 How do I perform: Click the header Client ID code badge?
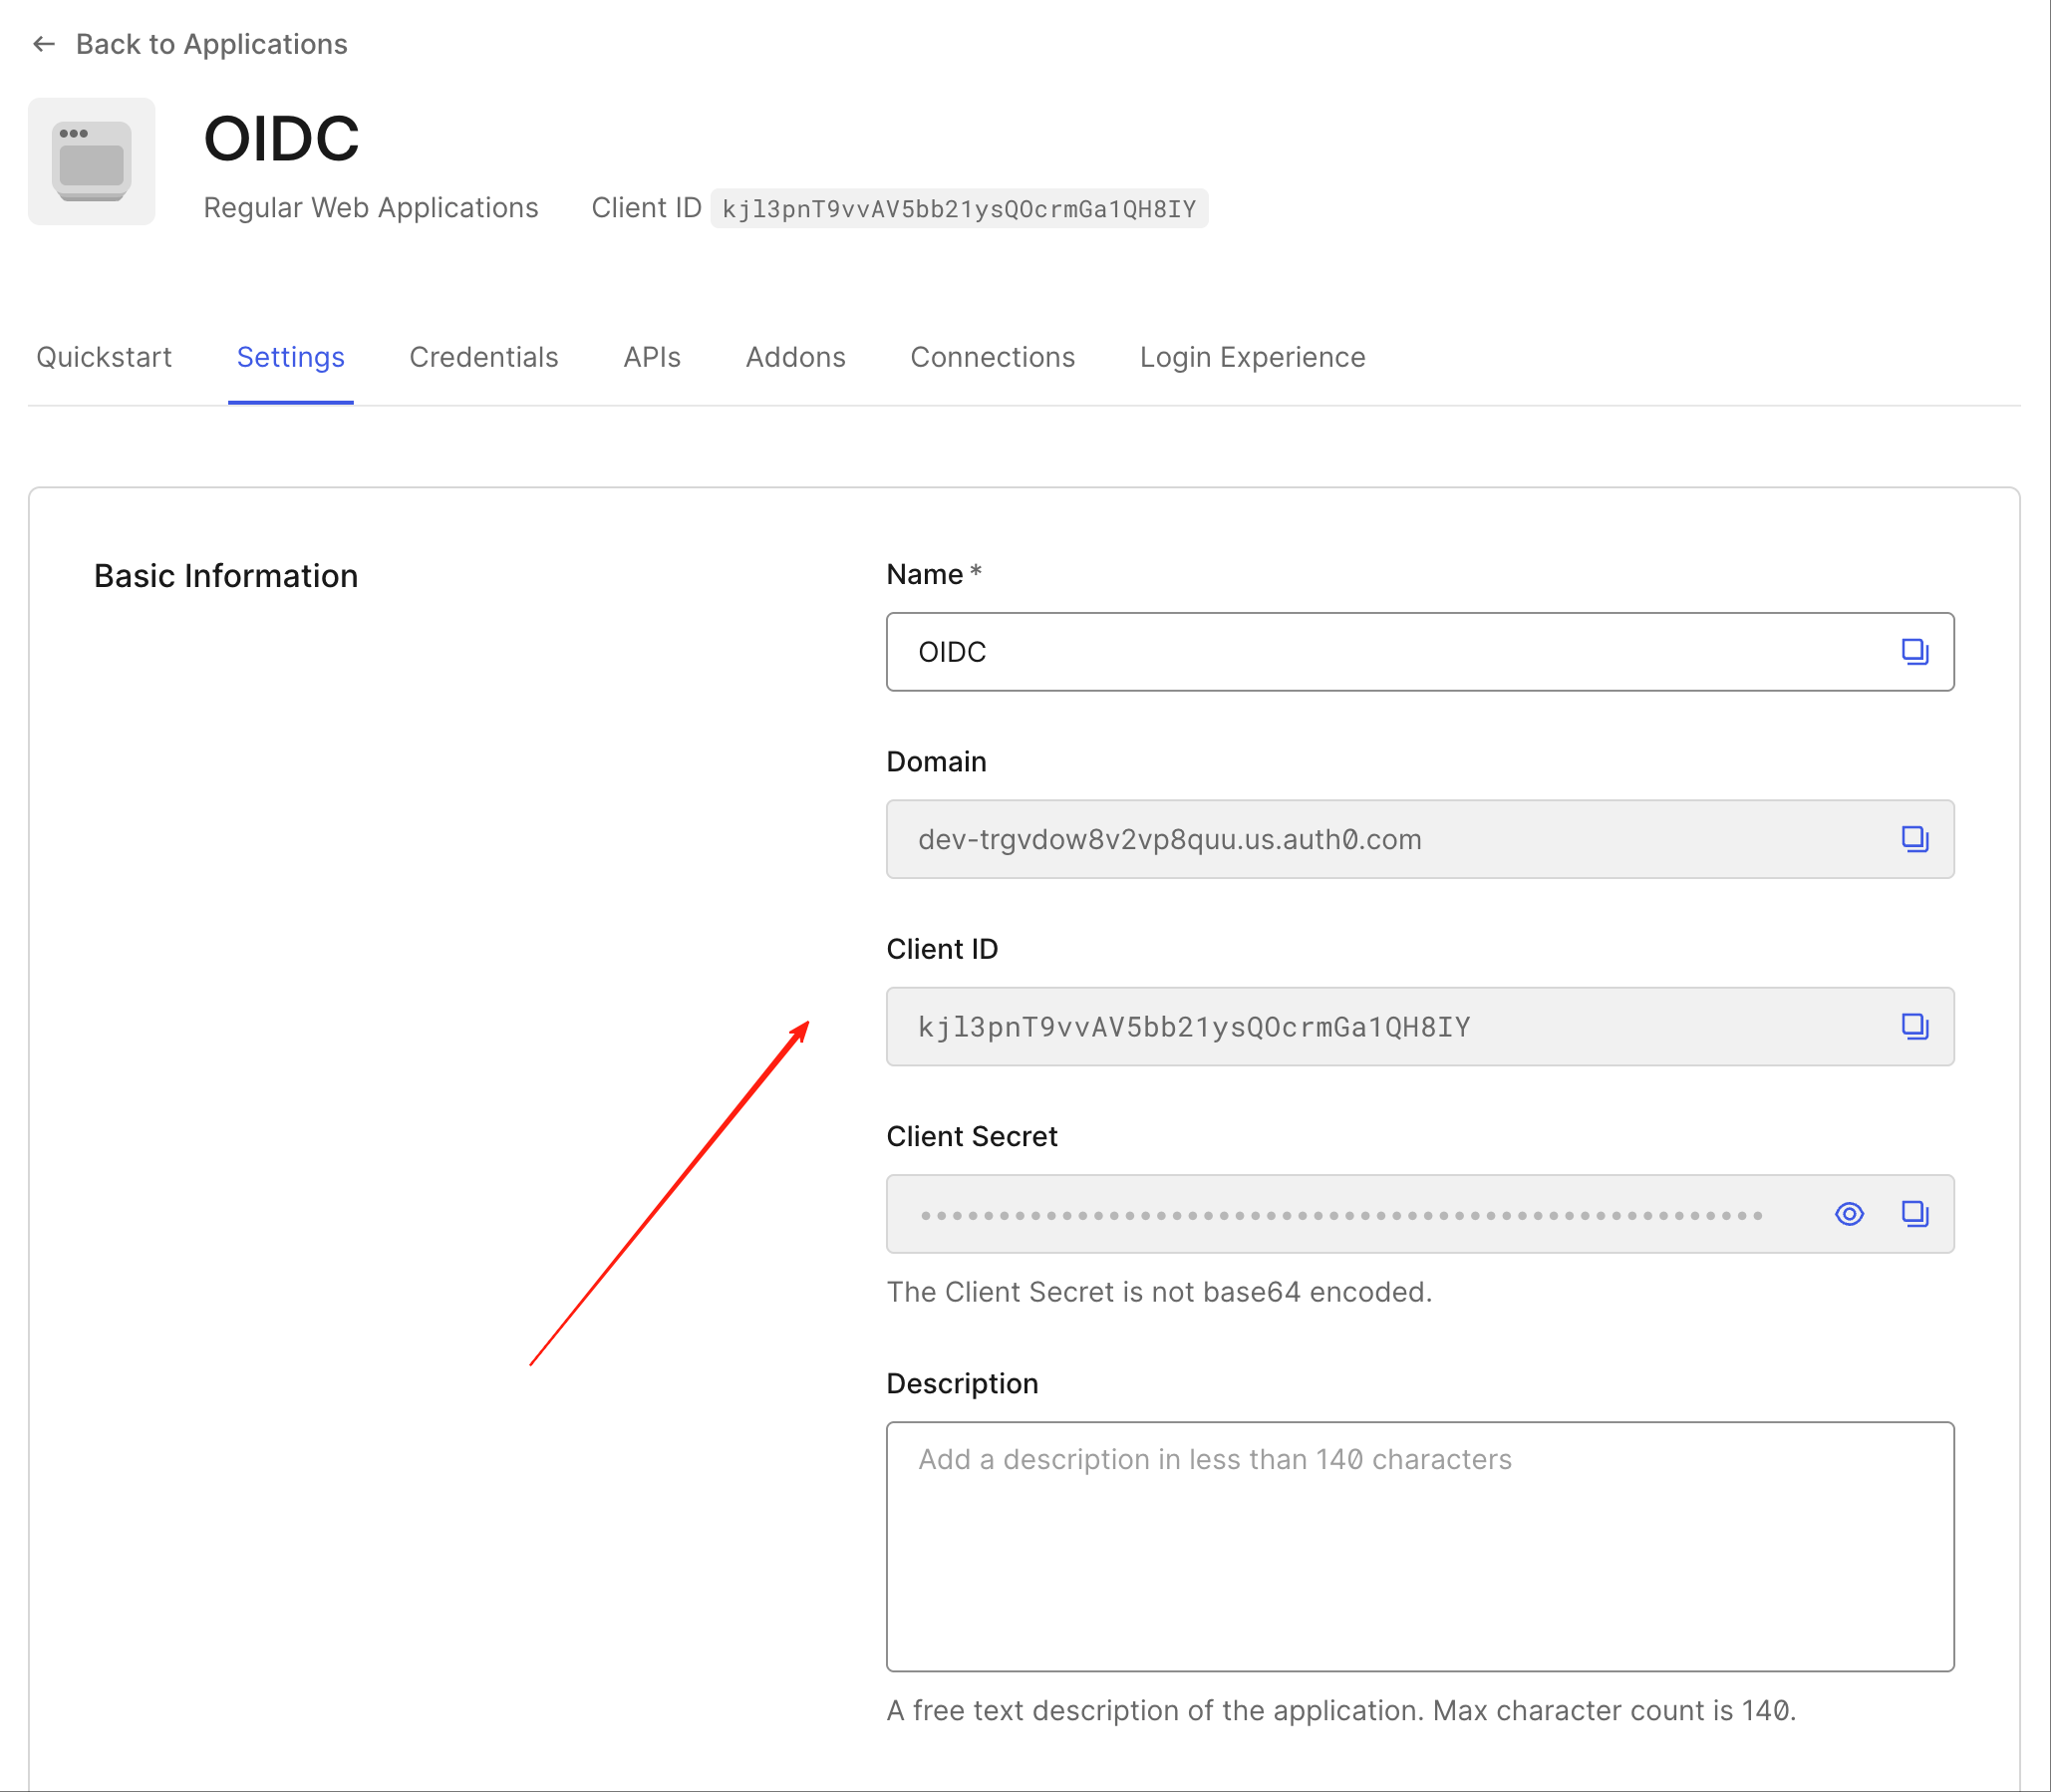coord(958,208)
